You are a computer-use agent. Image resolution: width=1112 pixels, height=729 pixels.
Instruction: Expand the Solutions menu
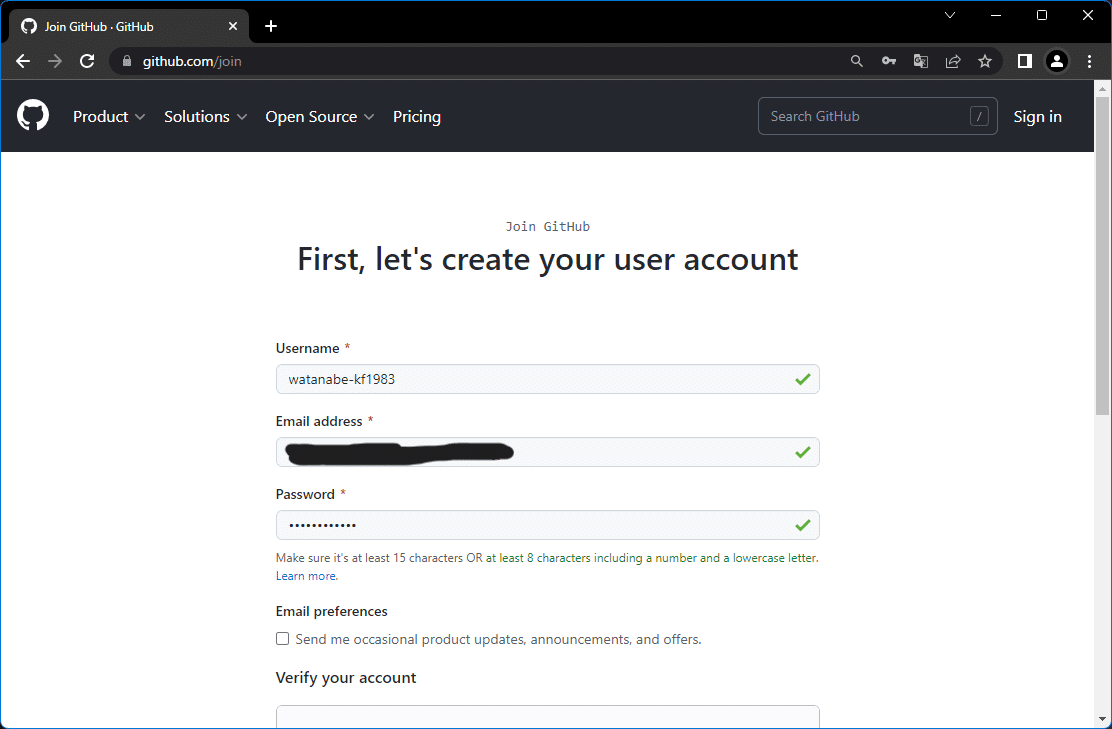click(x=206, y=116)
